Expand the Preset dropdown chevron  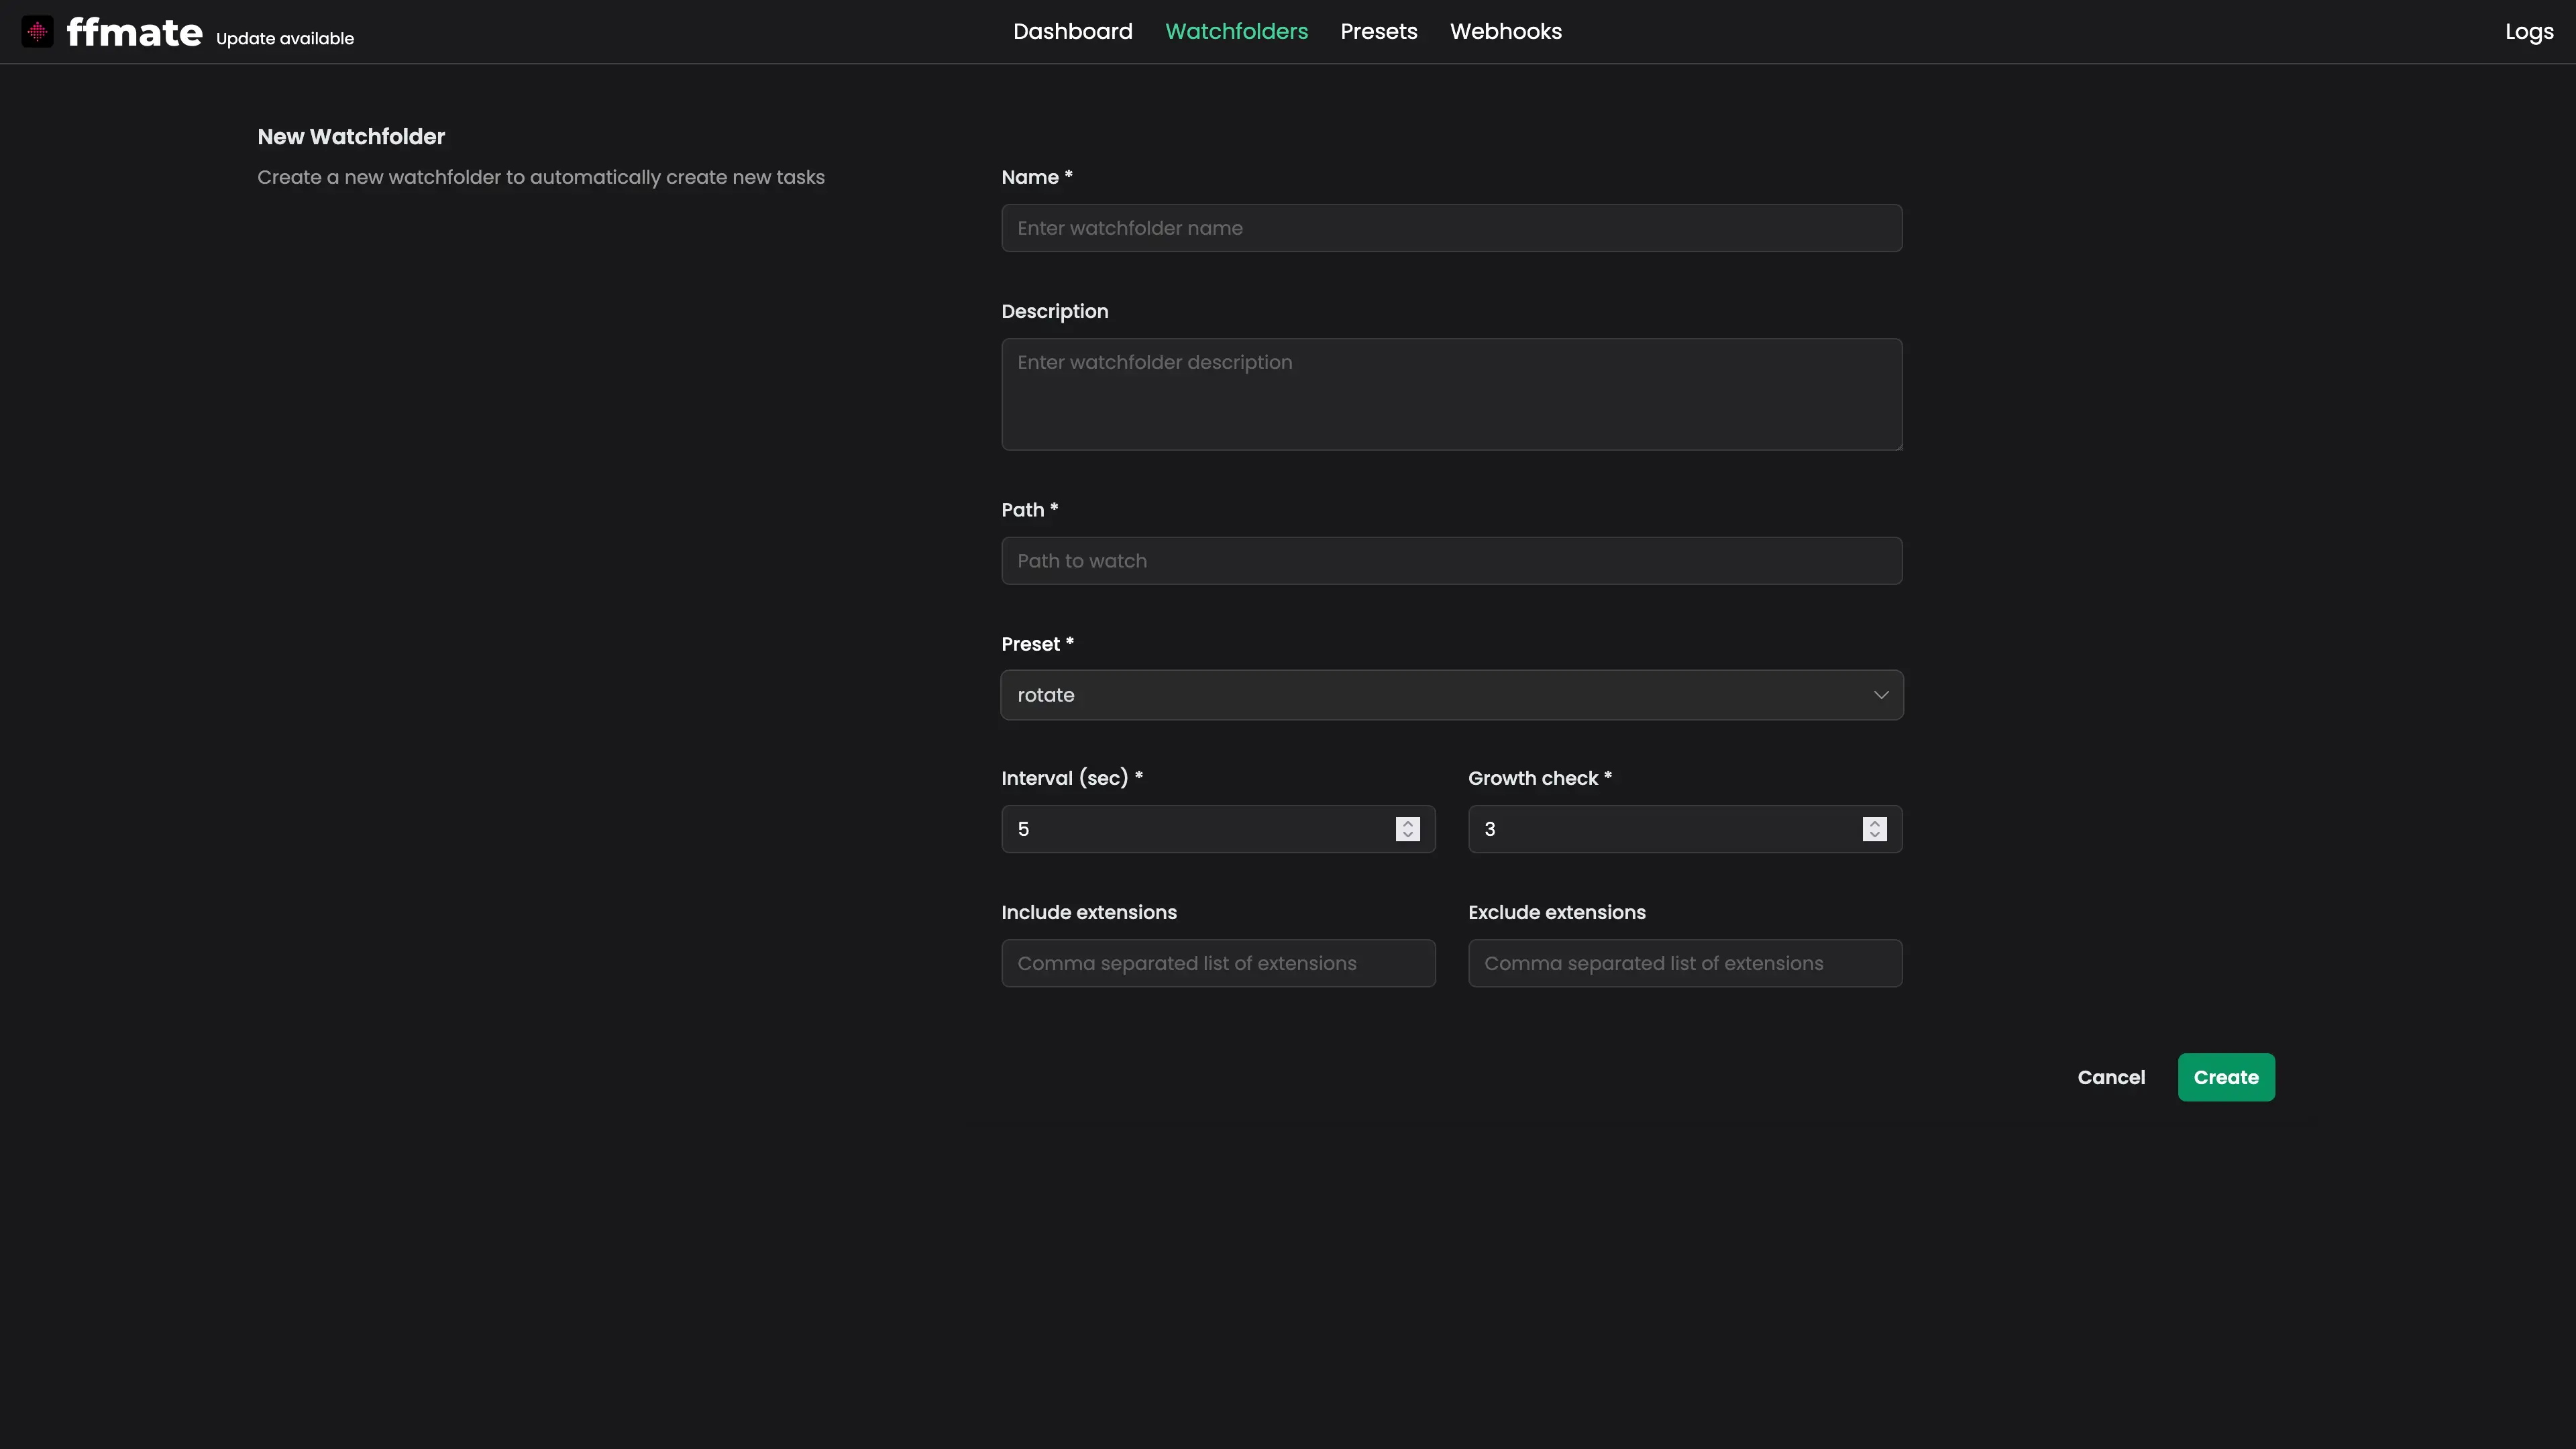point(1880,695)
